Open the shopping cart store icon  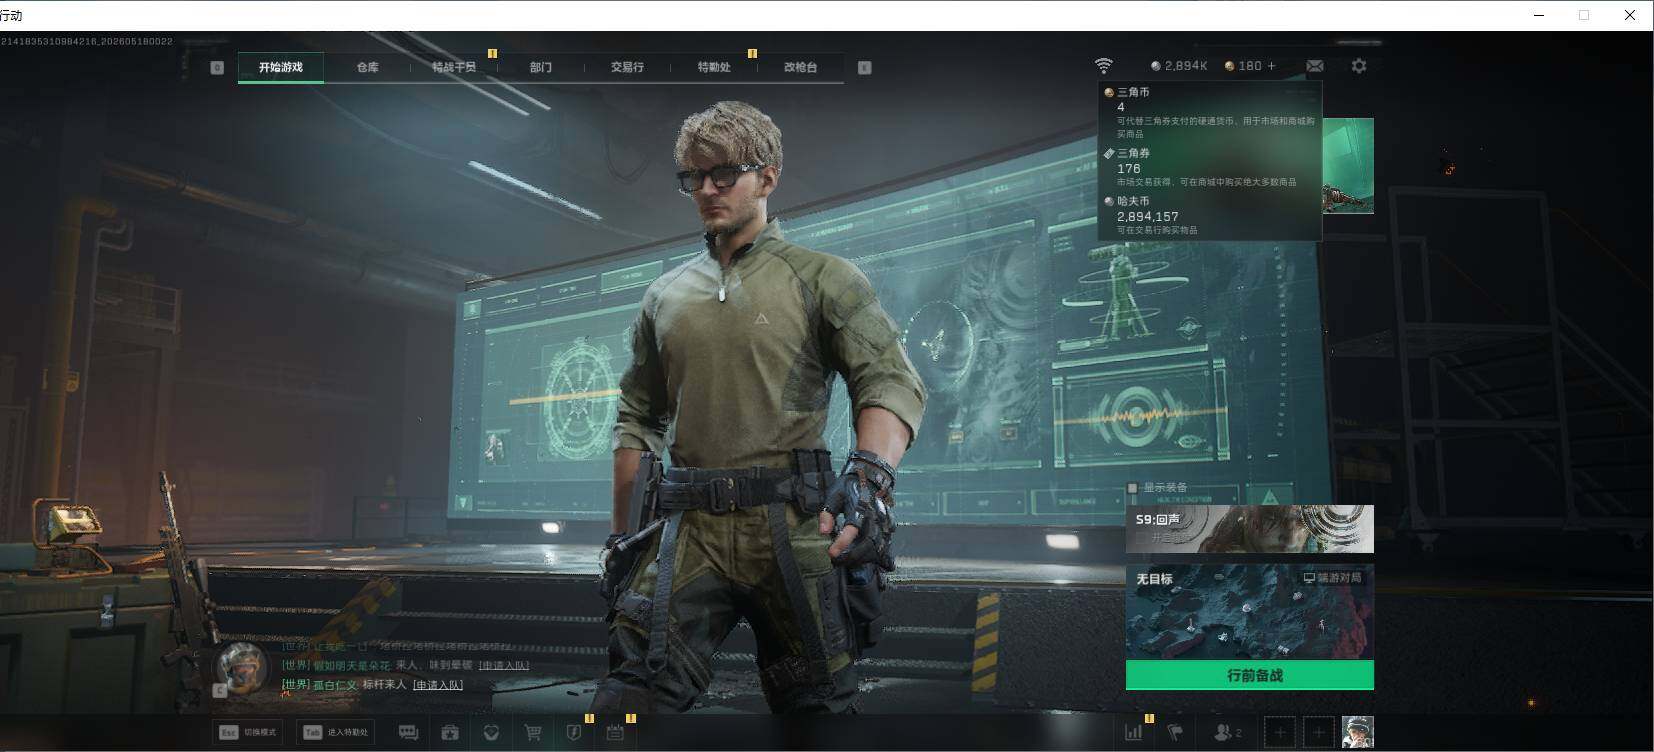[533, 732]
